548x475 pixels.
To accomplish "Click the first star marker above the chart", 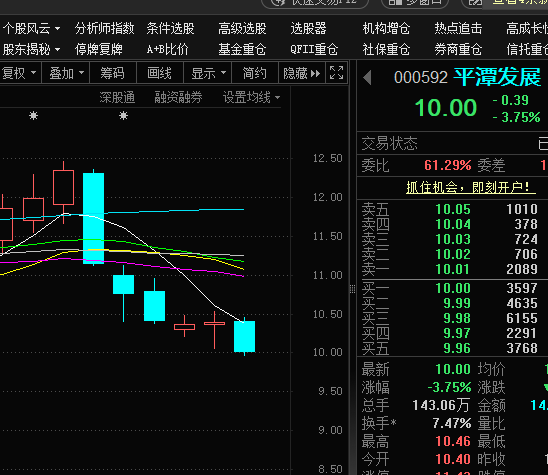I will coord(33,116).
